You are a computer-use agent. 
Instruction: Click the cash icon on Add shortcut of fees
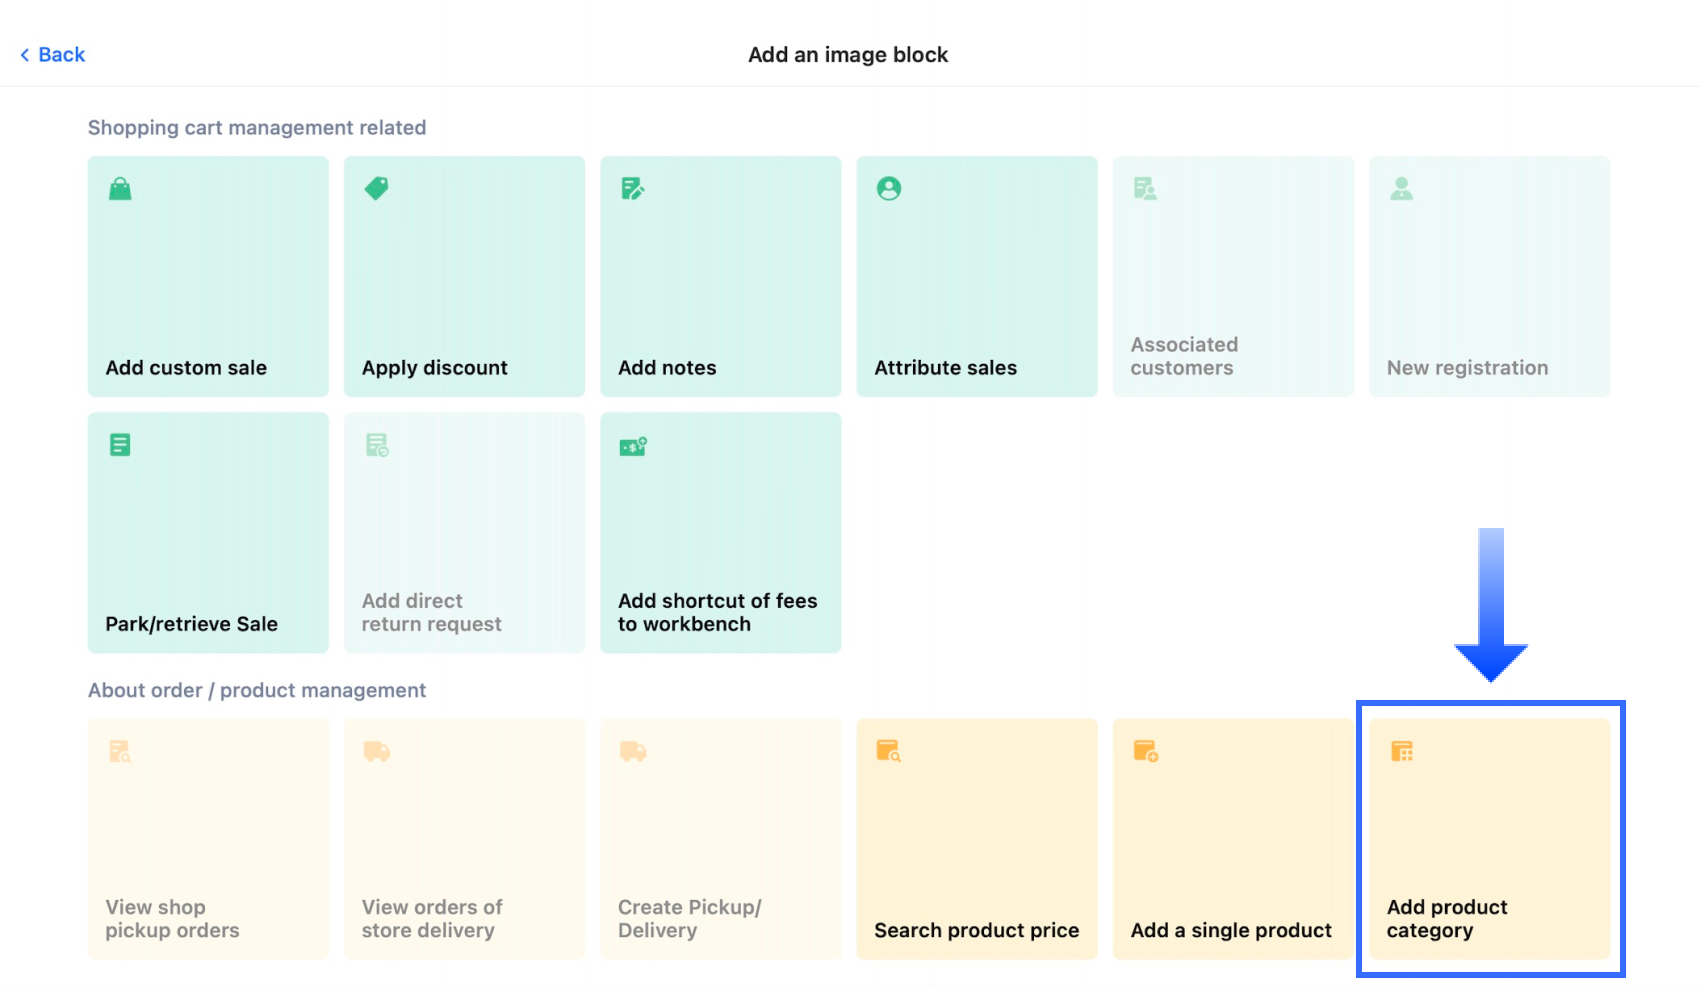tap(633, 446)
